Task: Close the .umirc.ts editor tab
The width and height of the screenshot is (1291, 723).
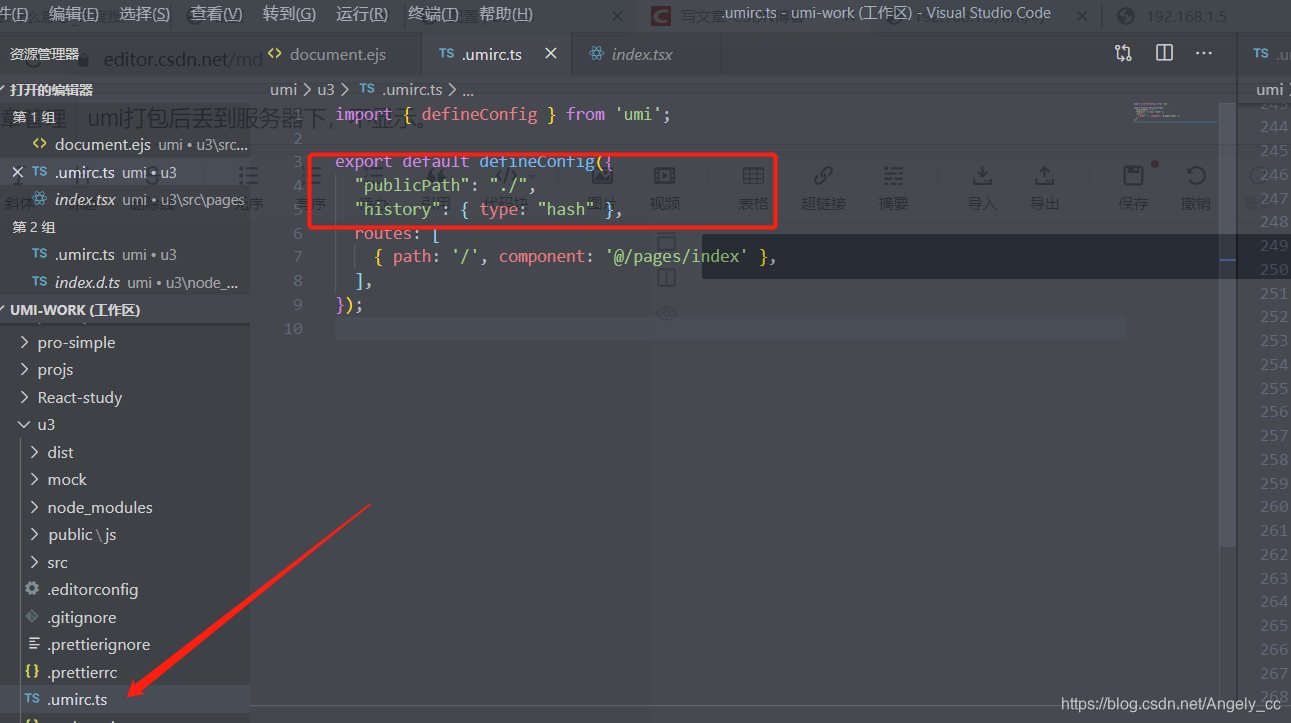Action: tap(550, 54)
